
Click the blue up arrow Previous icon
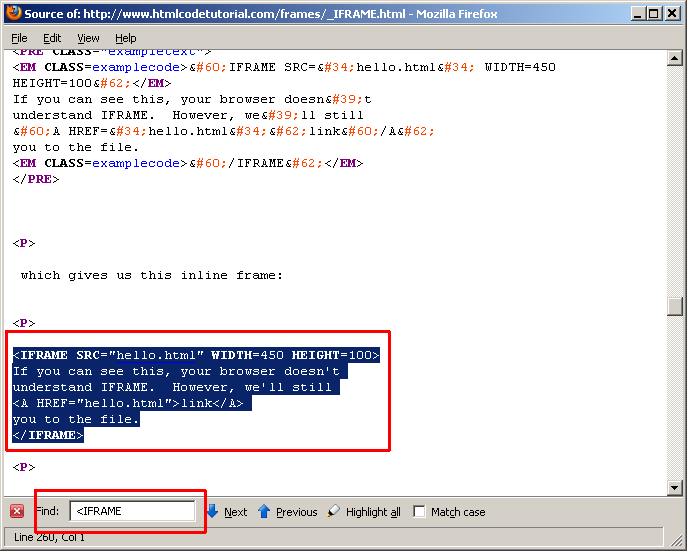point(264,511)
